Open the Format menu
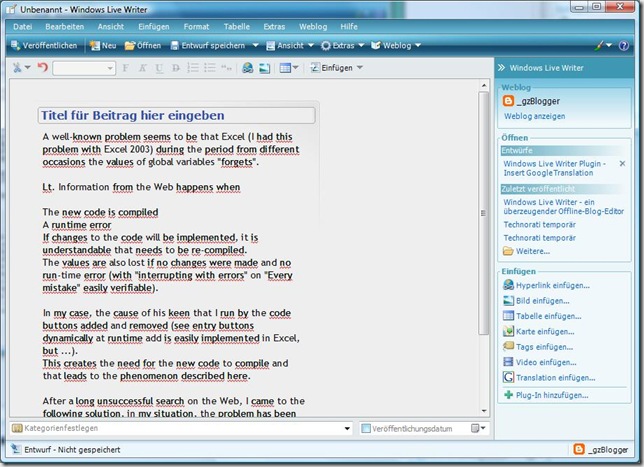 point(196,27)
